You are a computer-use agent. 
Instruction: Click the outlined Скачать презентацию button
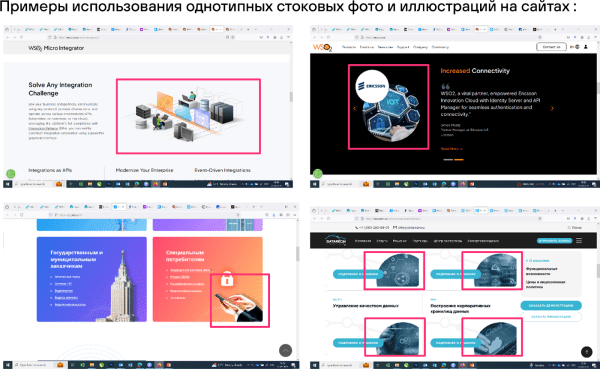pyautogui.click(x=551, y=317)
